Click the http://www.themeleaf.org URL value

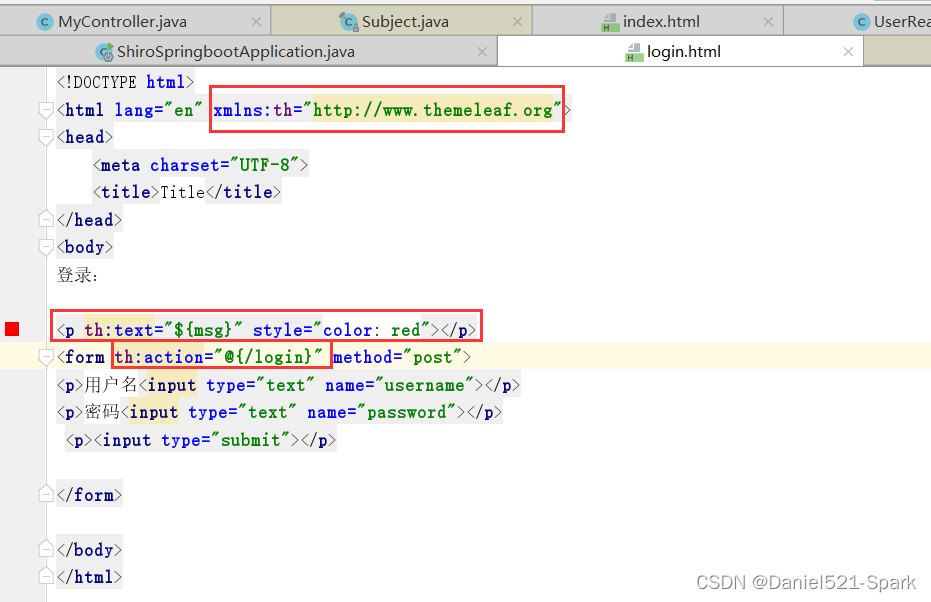click(433, 110)
